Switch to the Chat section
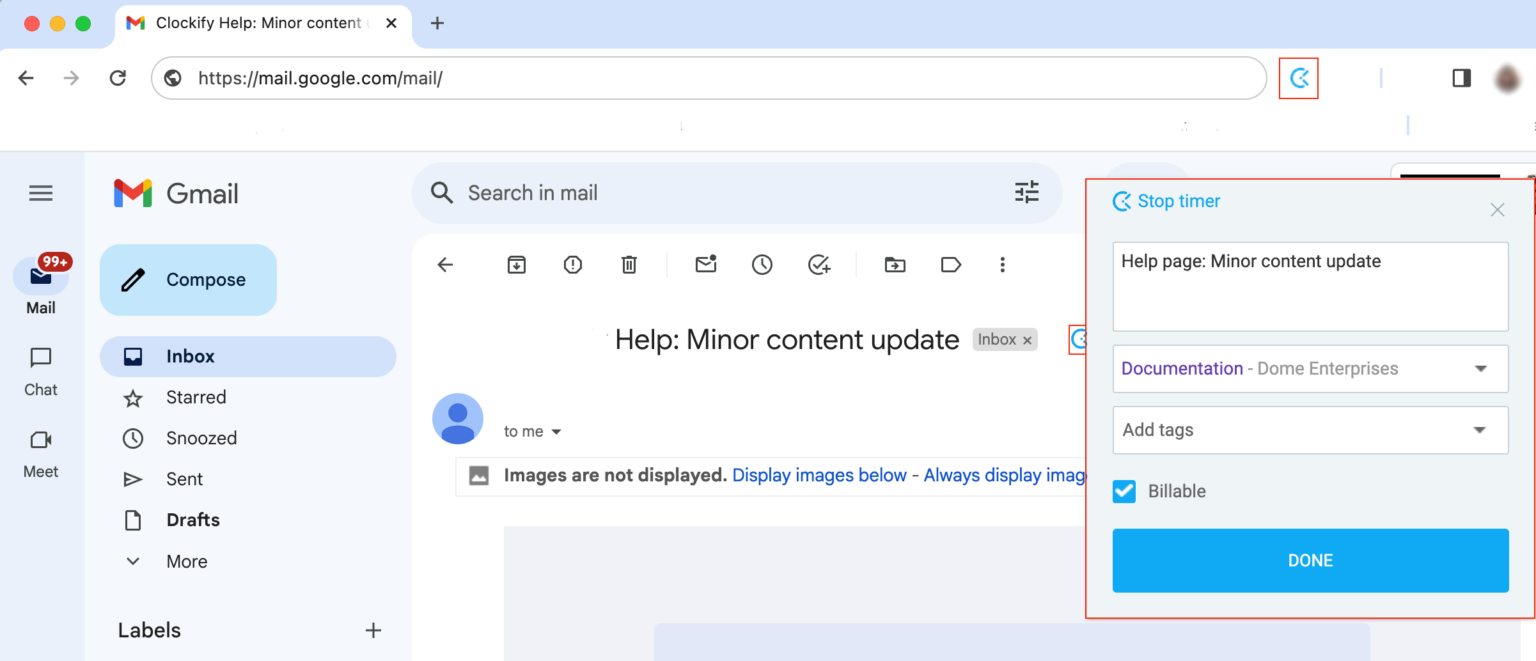The image size is (1536, 661). coord(40,370)
